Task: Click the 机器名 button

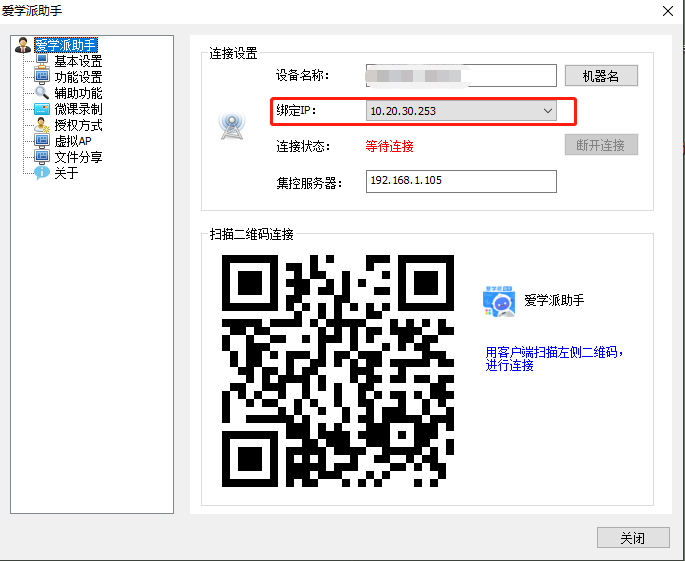Action: (x=601, y=76)
